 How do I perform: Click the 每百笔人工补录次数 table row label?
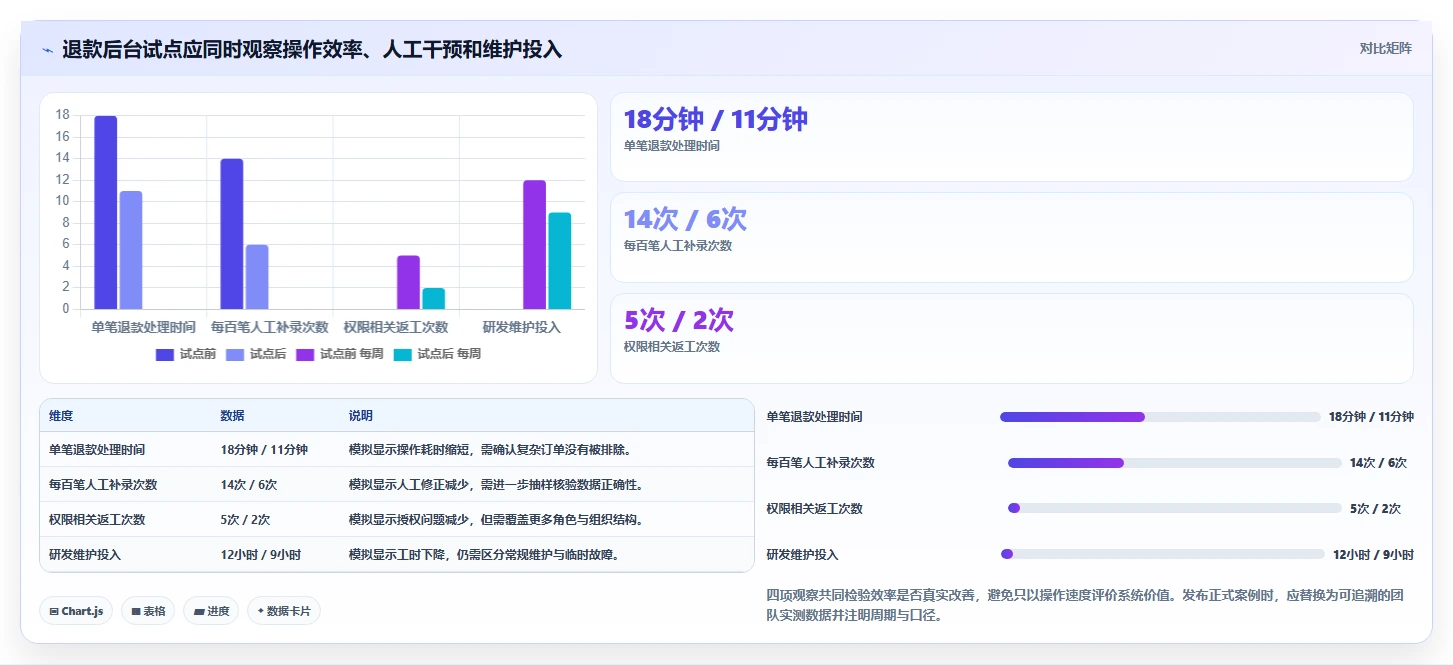click(x=103, y=485)
